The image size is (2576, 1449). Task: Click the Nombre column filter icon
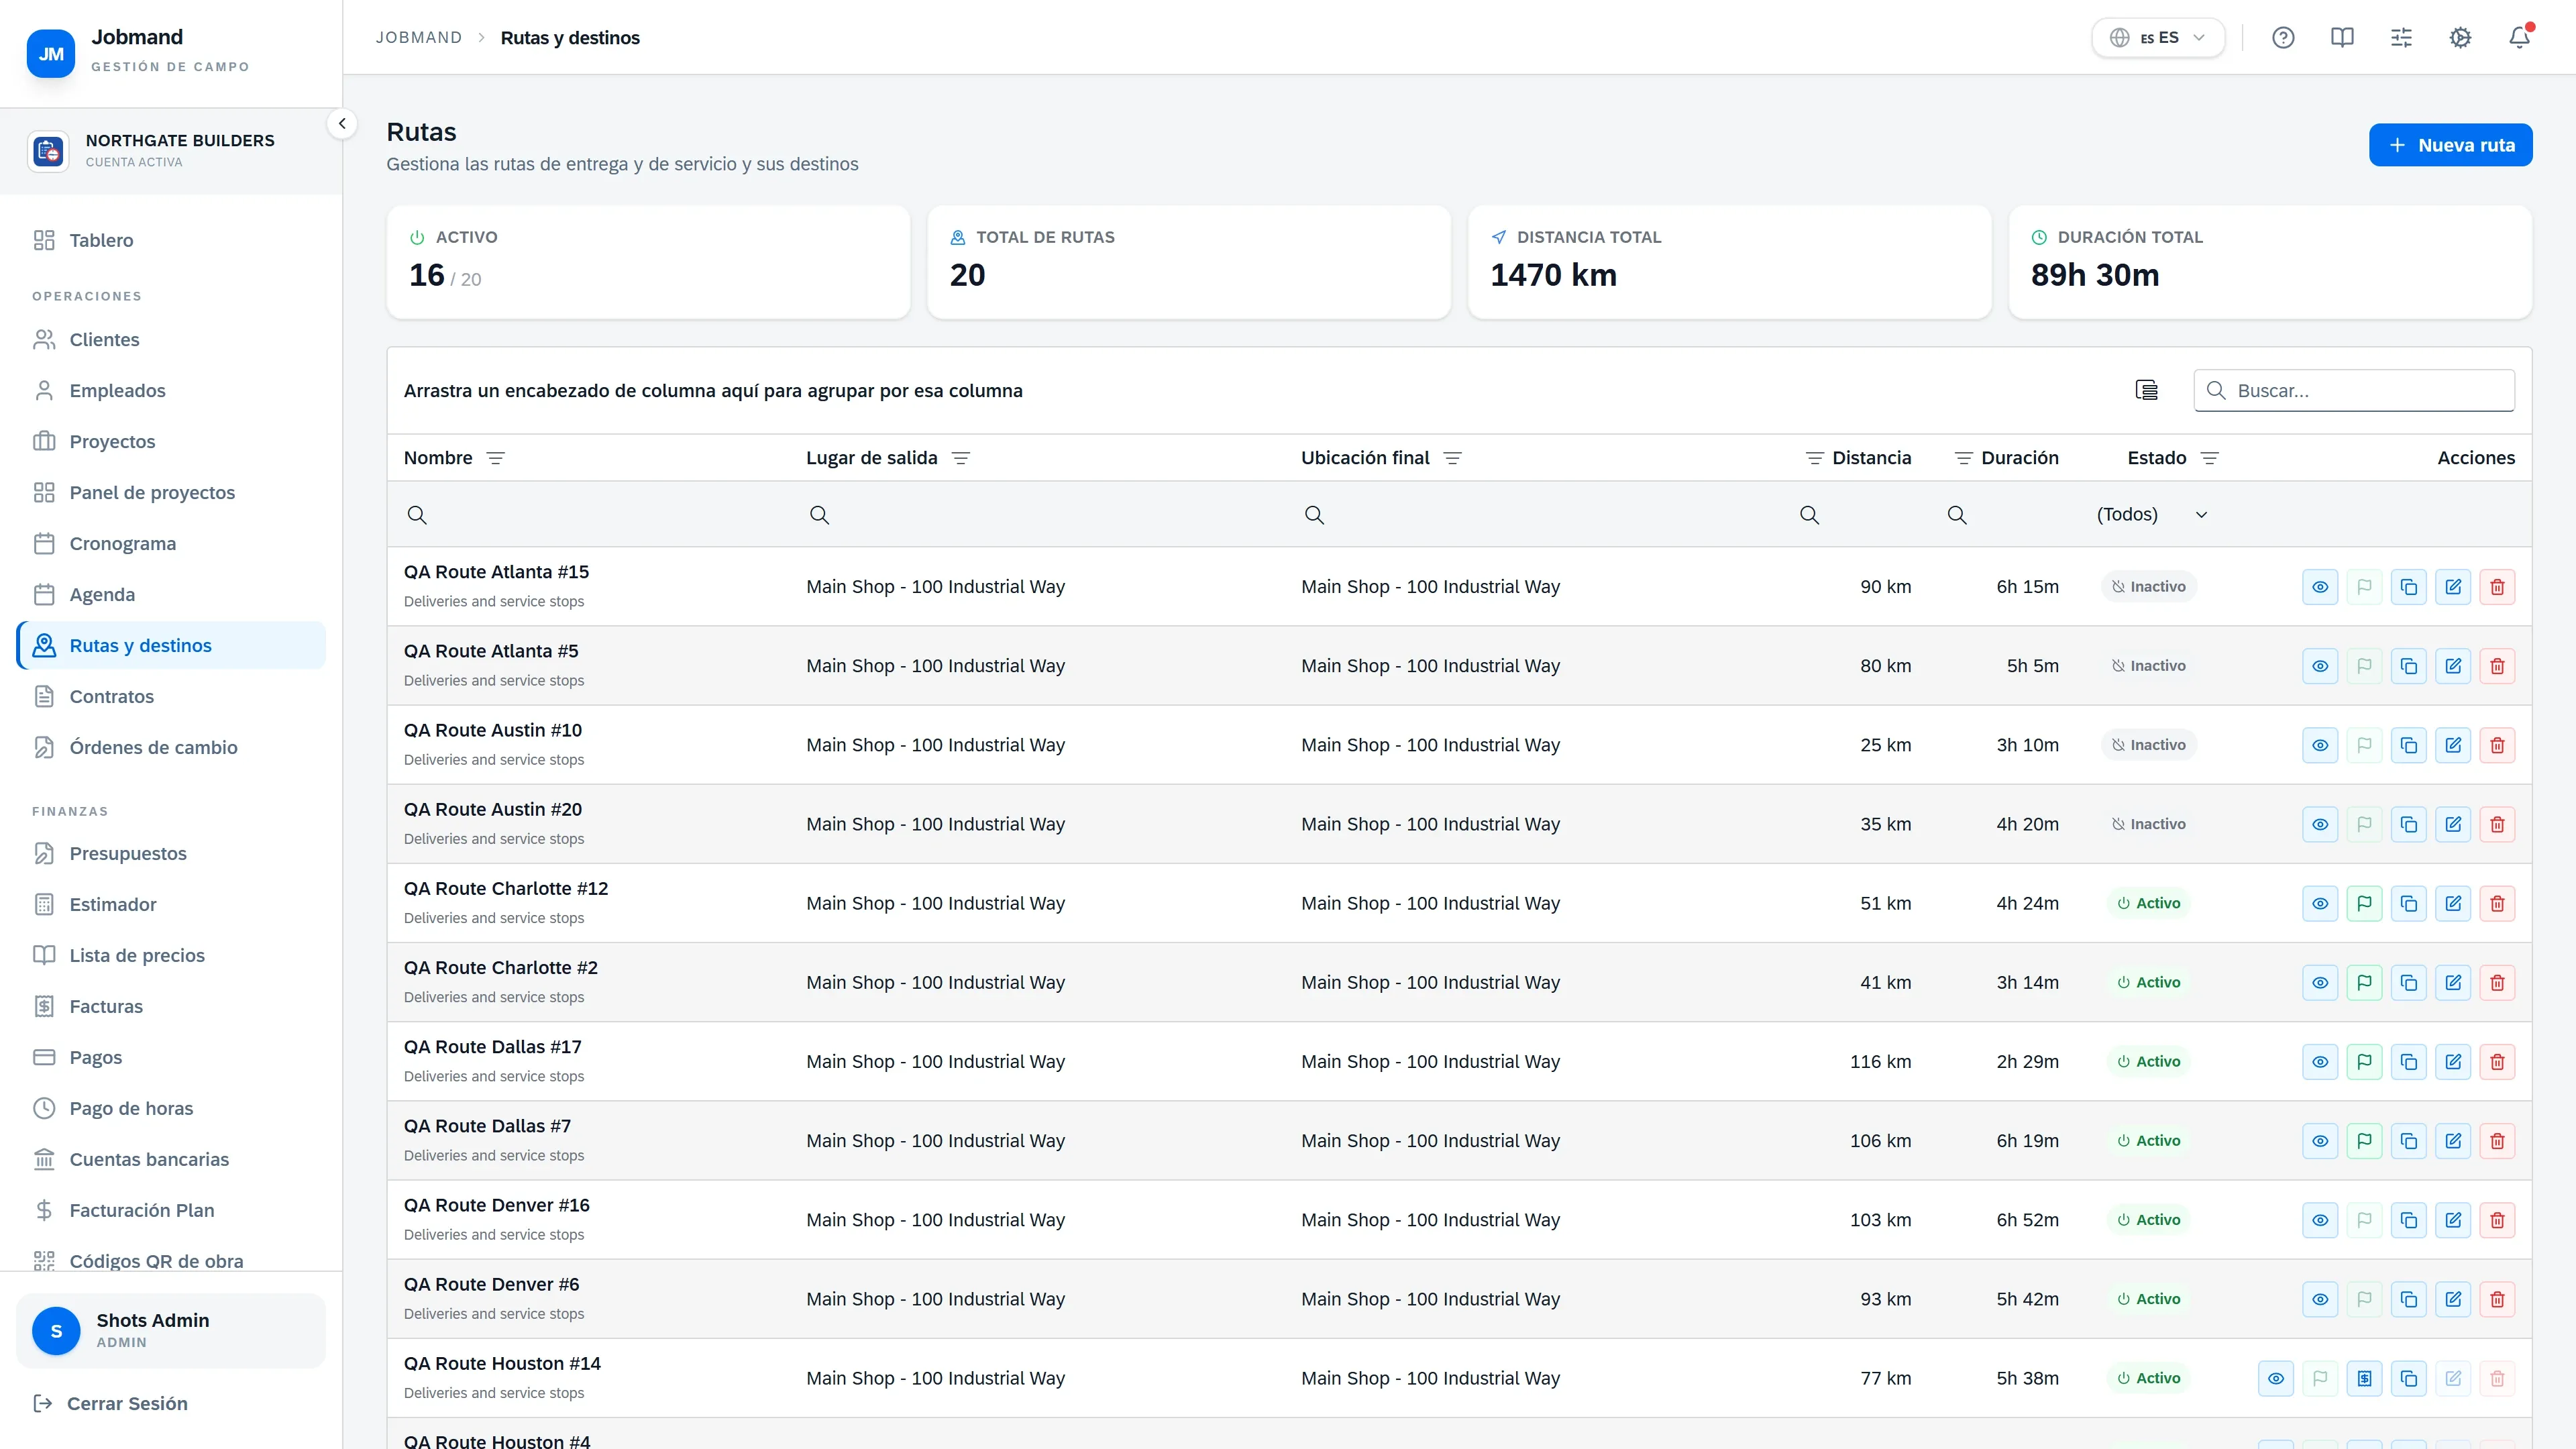click(495, 458)
